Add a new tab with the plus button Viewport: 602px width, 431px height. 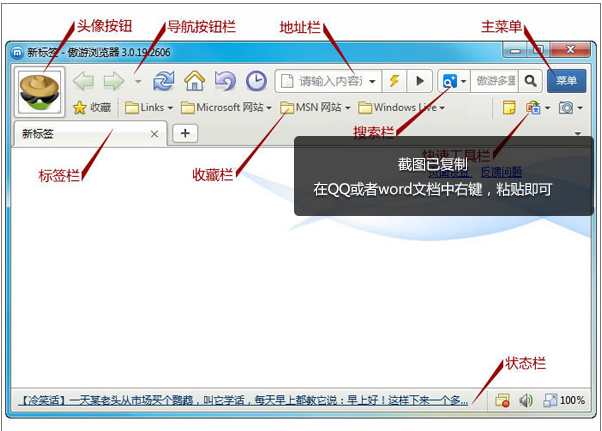point(185,133)
